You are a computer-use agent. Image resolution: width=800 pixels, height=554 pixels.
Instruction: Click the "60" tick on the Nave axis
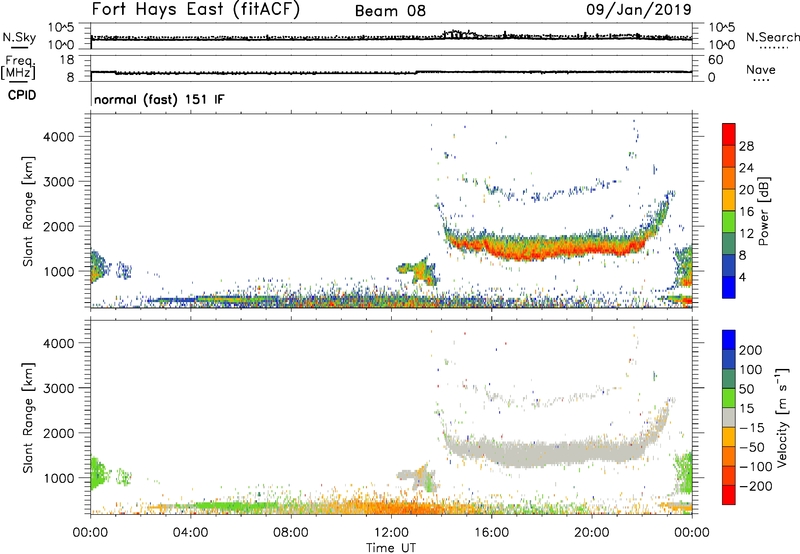[x=715, y=60]
